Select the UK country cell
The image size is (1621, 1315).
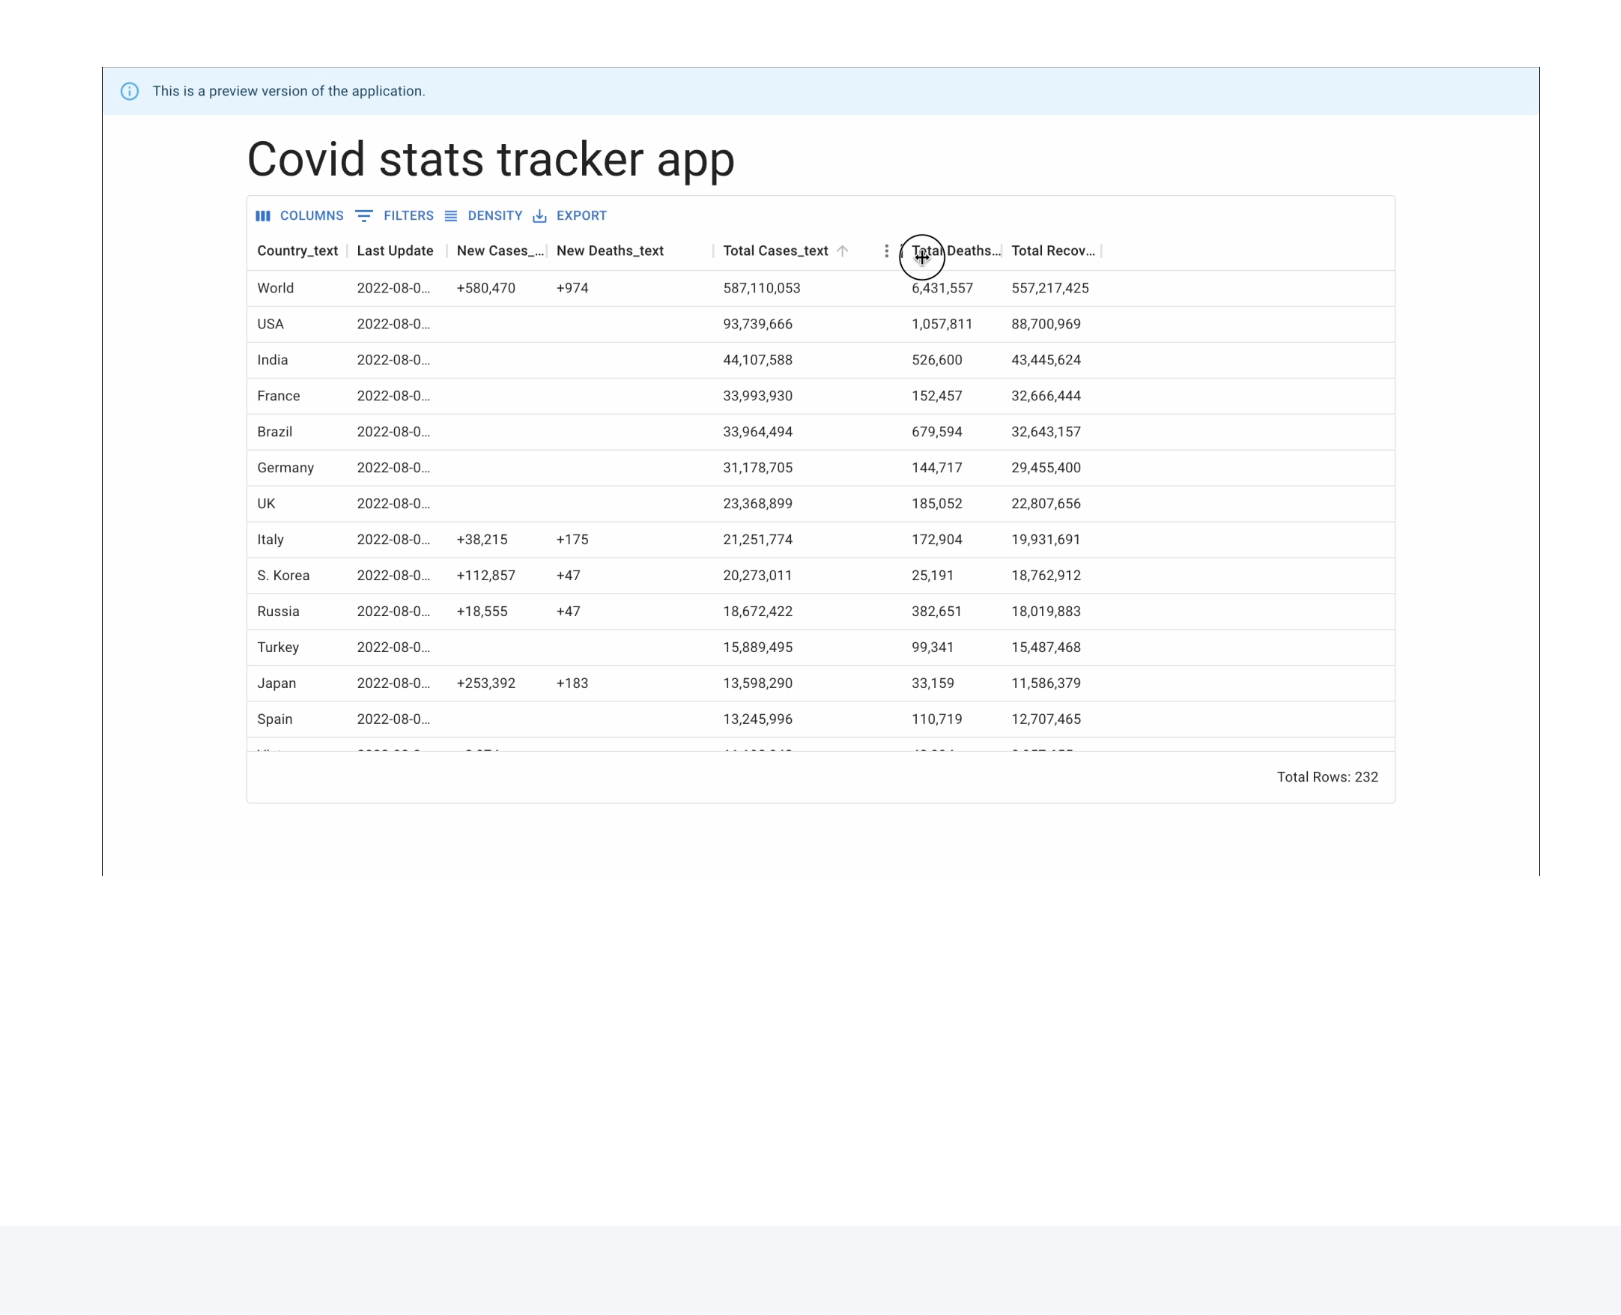coord(266,504)
